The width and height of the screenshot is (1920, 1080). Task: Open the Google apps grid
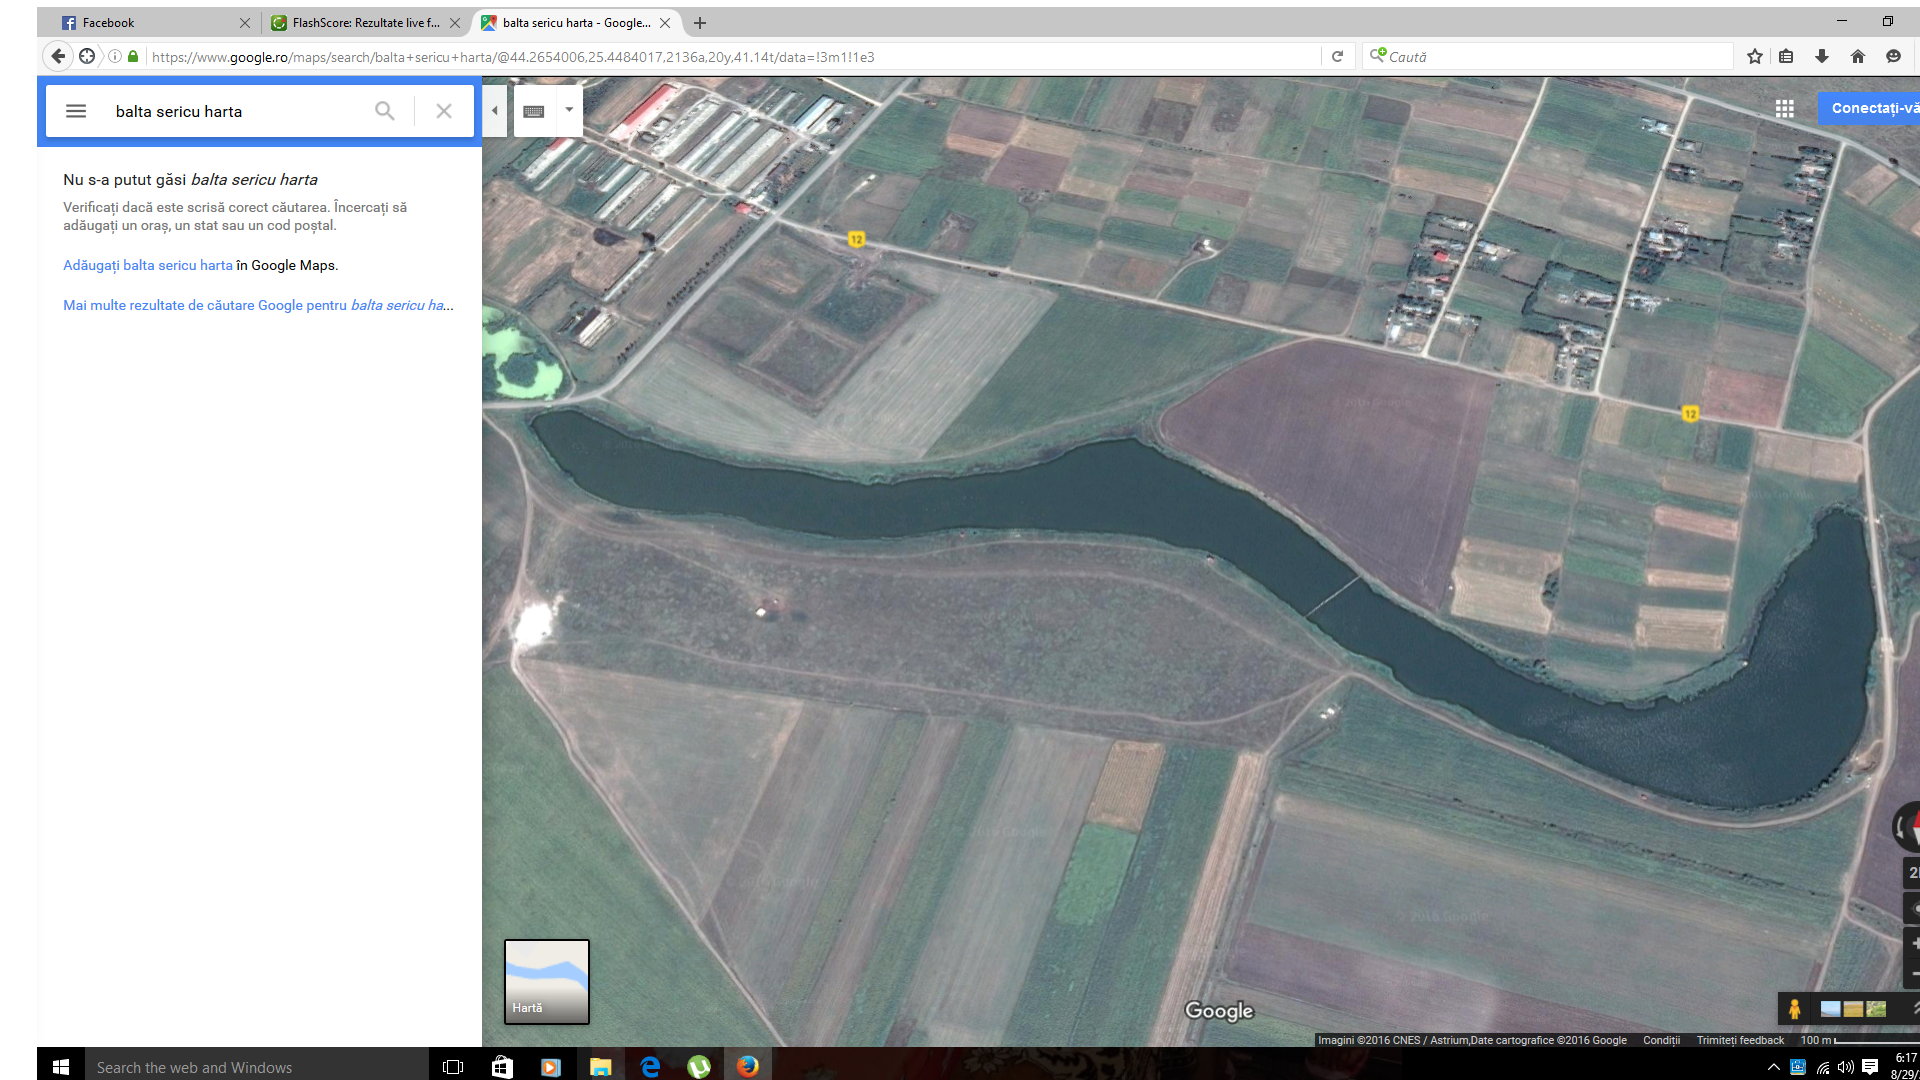[1784, 108]
